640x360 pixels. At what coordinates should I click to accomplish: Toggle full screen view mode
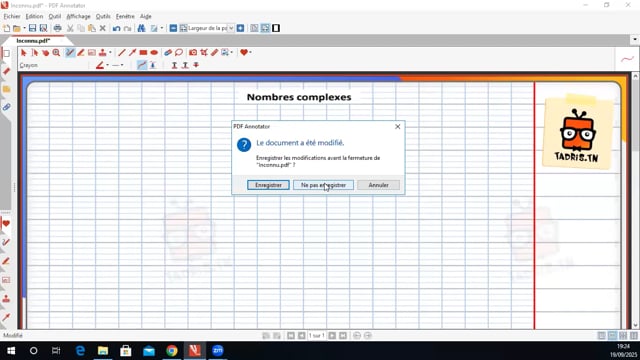point(276,28)
